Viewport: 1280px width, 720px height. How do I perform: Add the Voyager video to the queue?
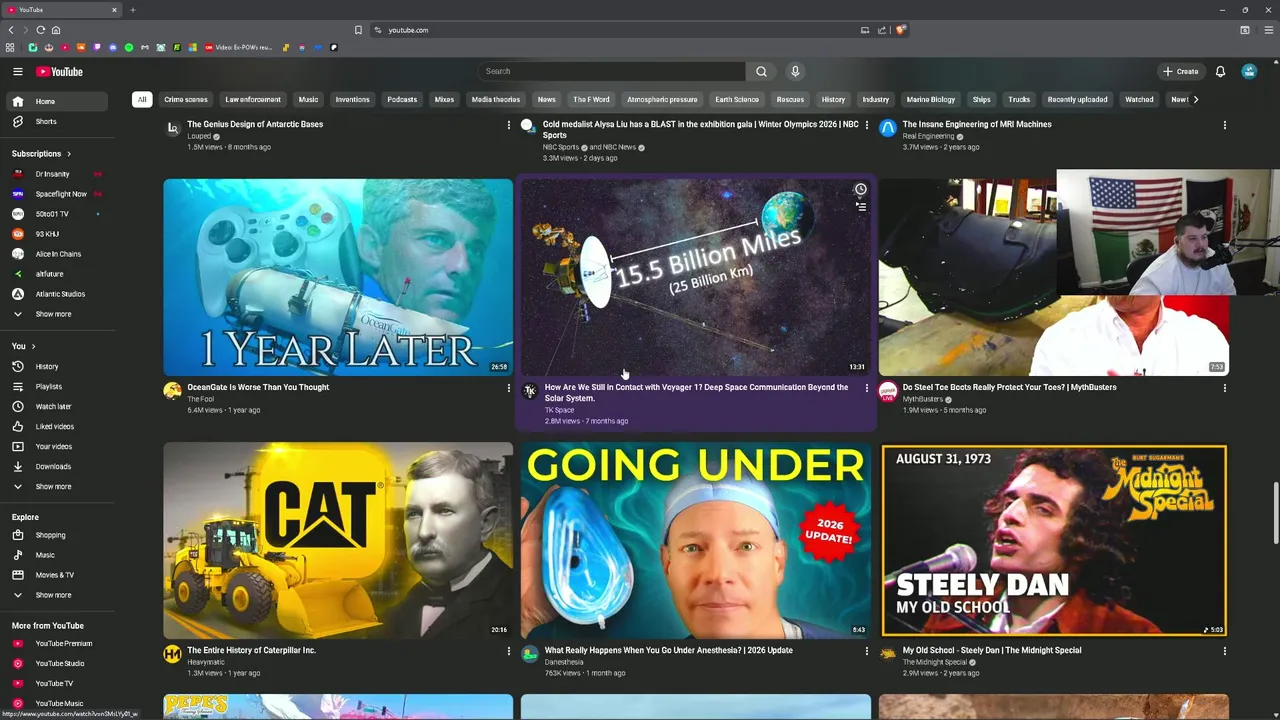point(860,206)
